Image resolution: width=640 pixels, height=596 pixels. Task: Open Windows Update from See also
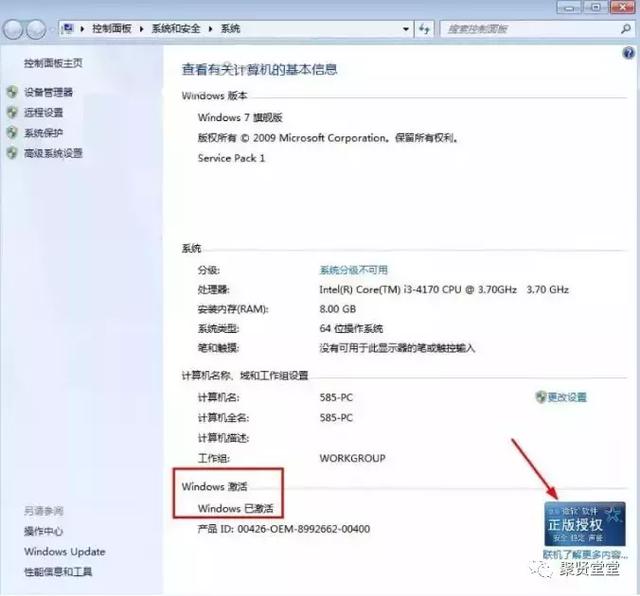pyautogui.click(x=64, y=552)
